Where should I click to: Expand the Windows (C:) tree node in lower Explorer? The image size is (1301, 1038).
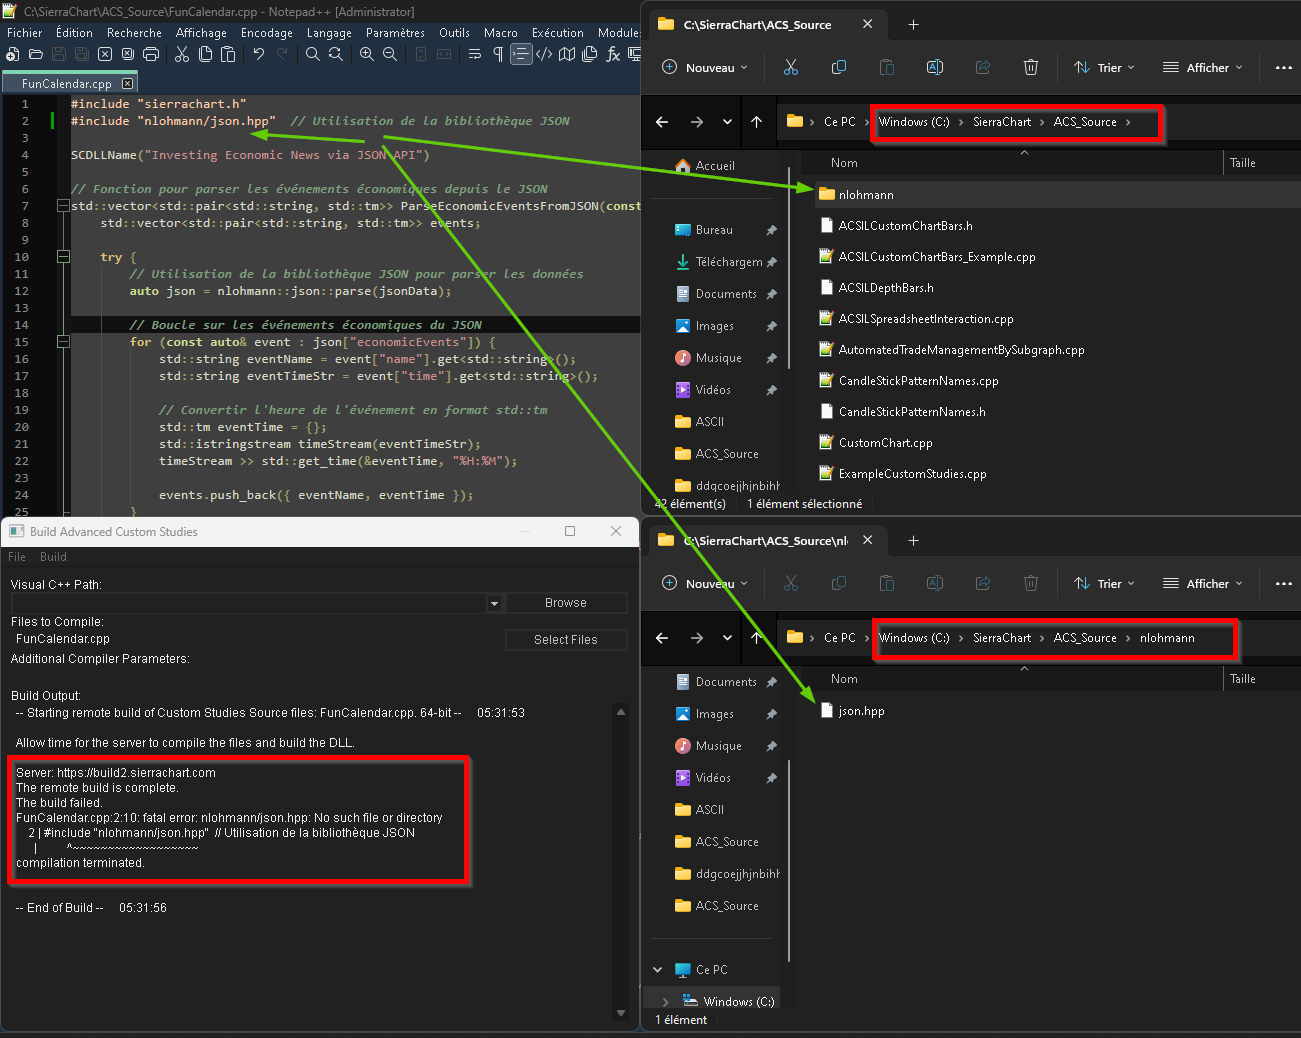tap(665, 1002)
